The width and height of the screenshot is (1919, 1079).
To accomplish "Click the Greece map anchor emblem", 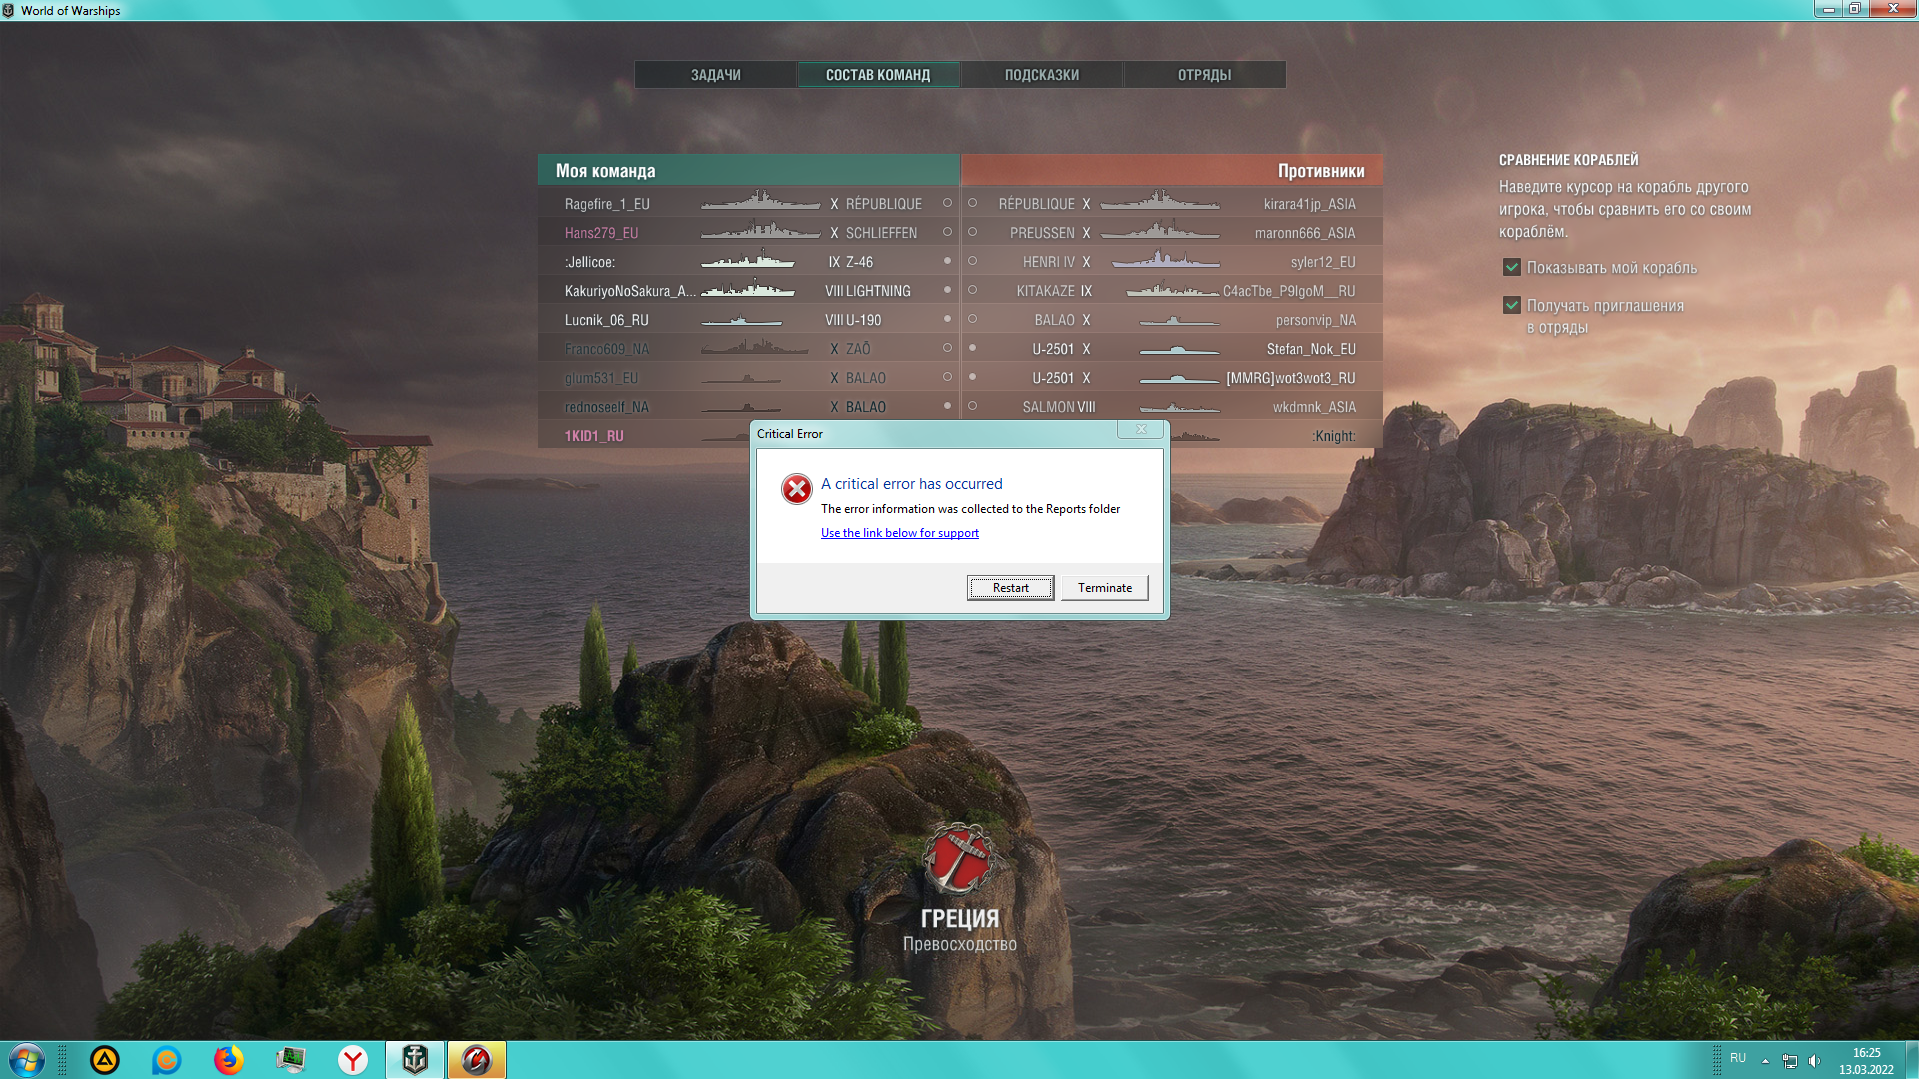I will click(x=959, y=857).
